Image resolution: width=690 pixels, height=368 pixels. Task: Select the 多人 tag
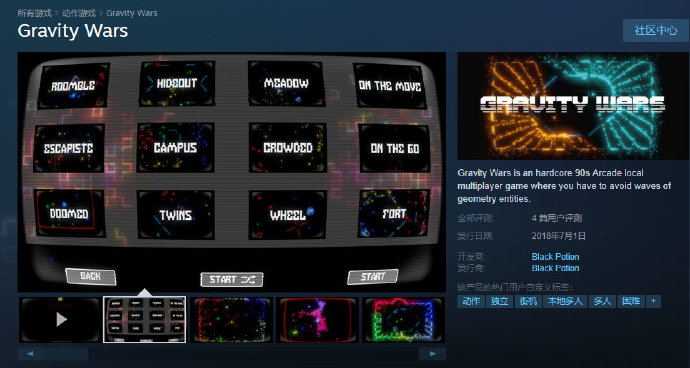pos(602,302)
